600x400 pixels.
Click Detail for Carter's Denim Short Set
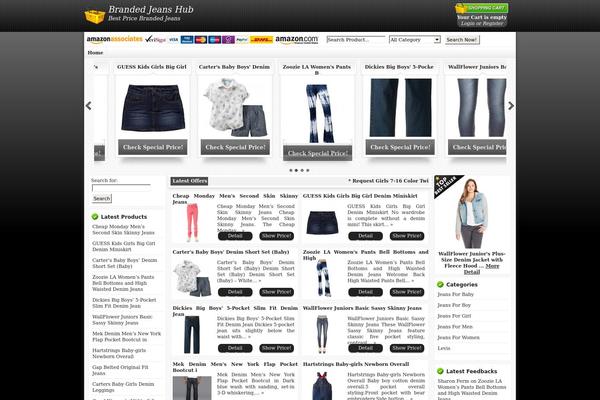tap(235, 292)
